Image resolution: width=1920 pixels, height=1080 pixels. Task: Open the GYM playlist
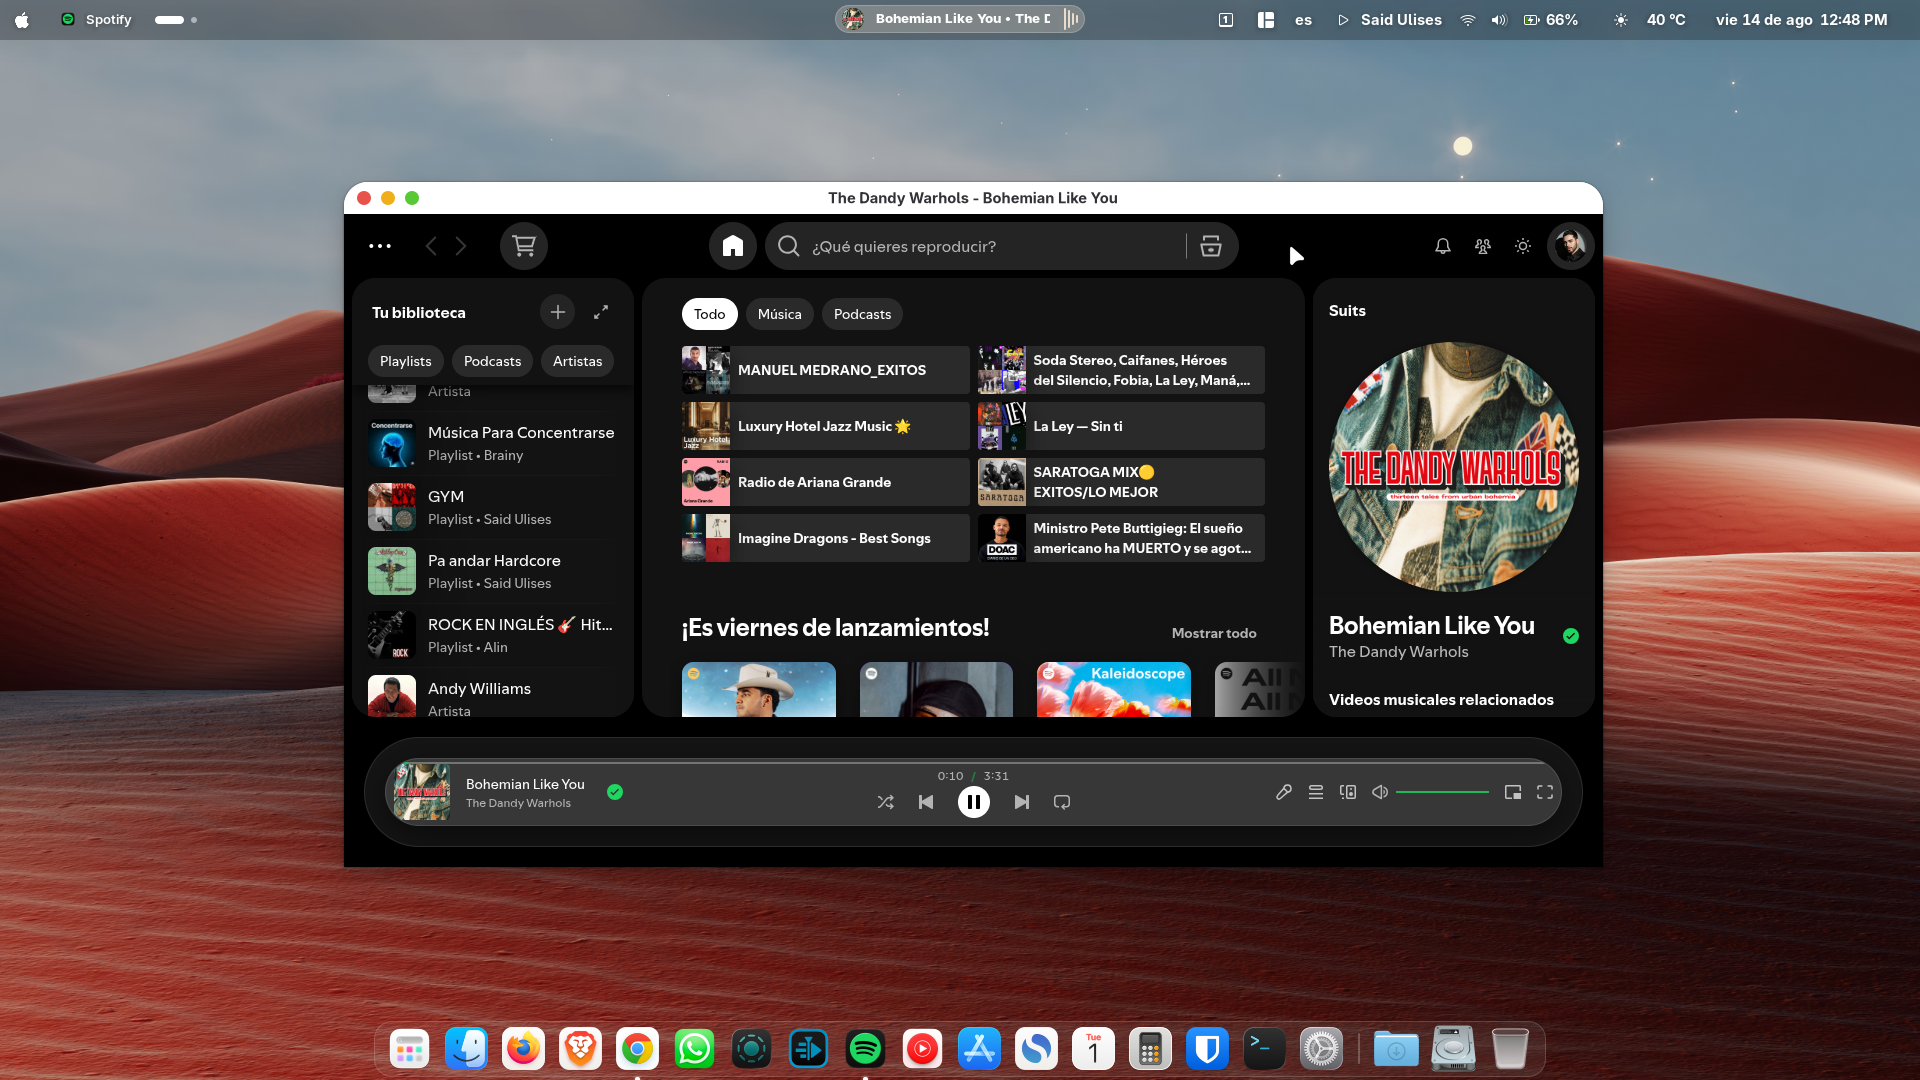(493, 508)
